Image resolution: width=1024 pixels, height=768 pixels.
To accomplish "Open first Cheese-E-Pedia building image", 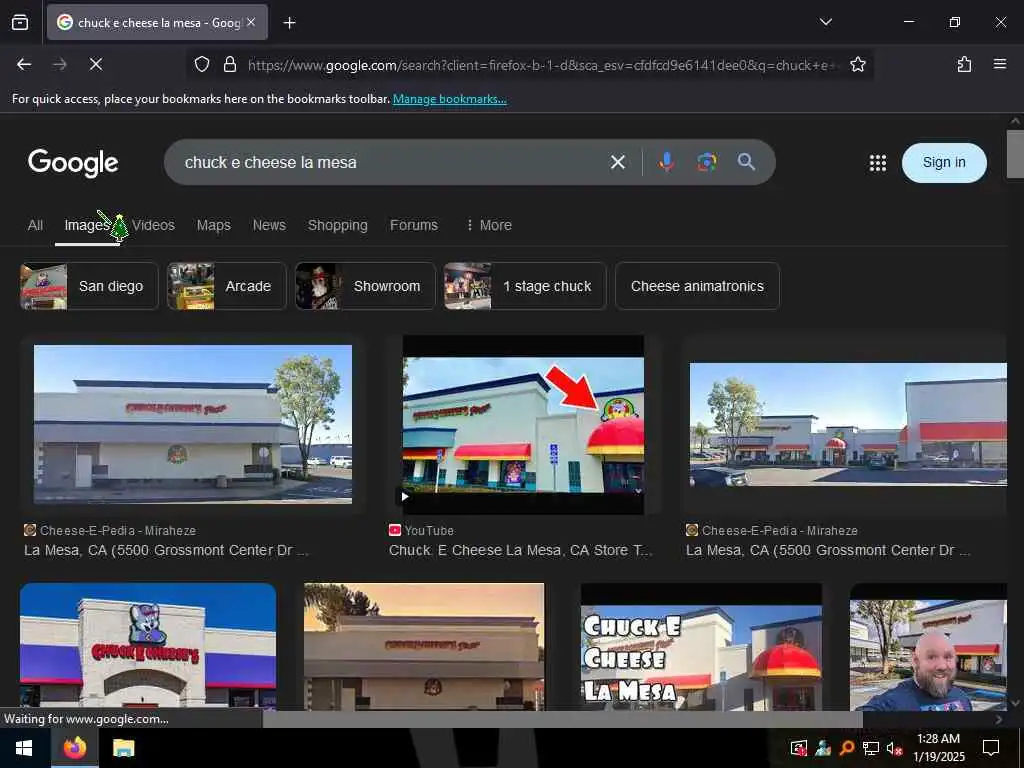I will coord(193,424).
